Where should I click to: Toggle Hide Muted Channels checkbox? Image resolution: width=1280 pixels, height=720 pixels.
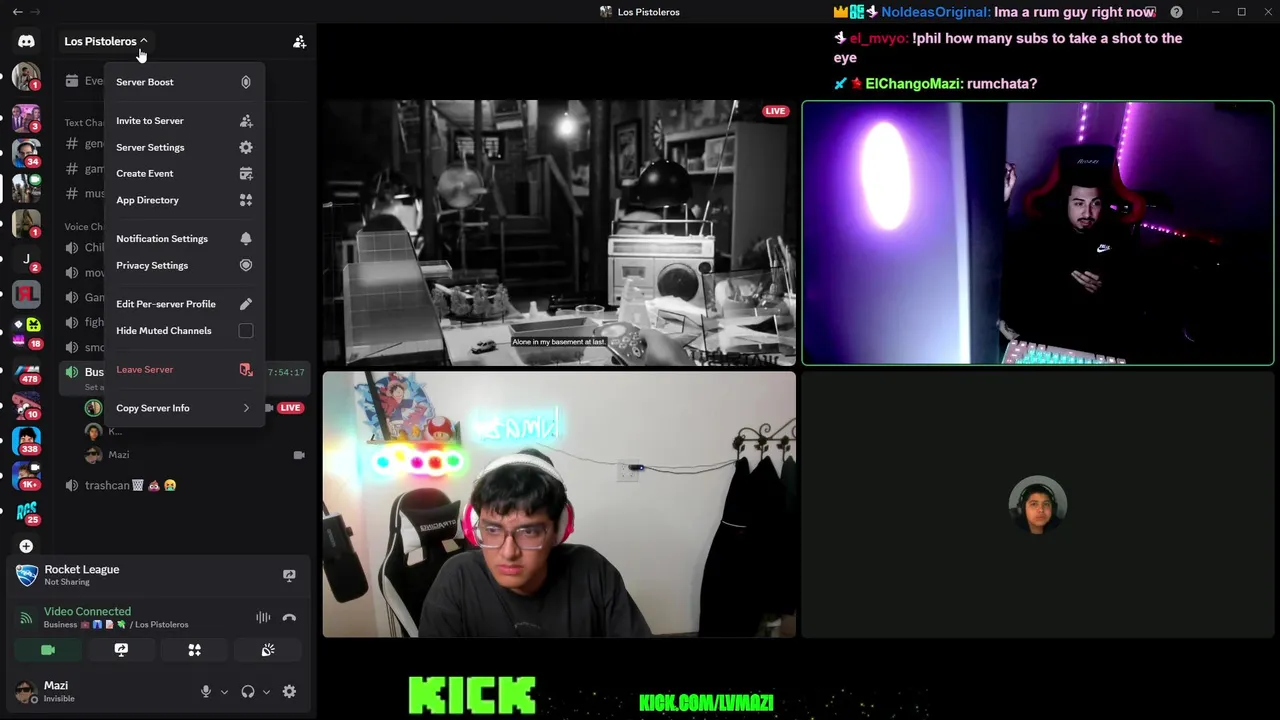[x=246, y=331]
